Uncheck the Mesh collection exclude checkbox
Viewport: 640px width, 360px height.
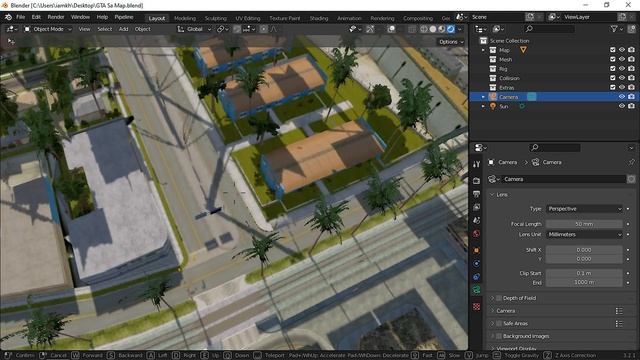[x=613, y=59]
